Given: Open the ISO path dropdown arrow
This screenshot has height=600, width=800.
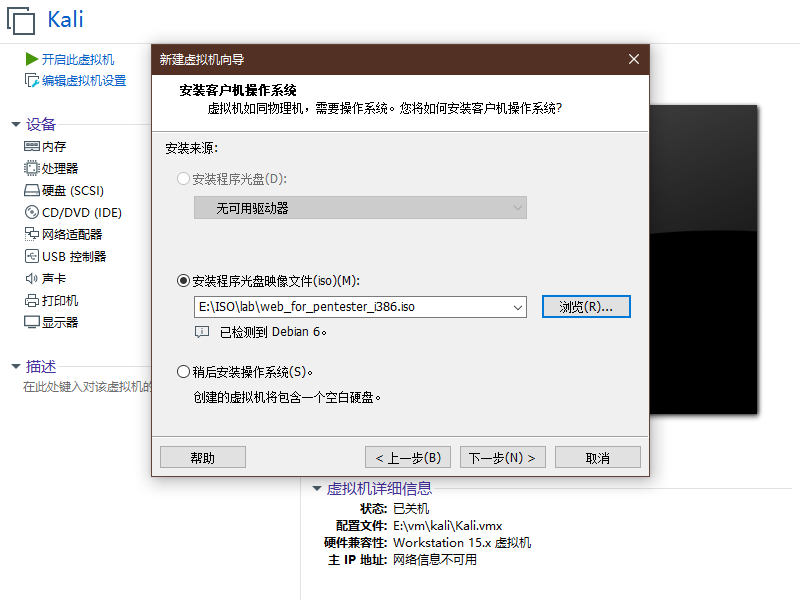Looking at the screenshot, I should pyautogui.click(x=517, y=307).
